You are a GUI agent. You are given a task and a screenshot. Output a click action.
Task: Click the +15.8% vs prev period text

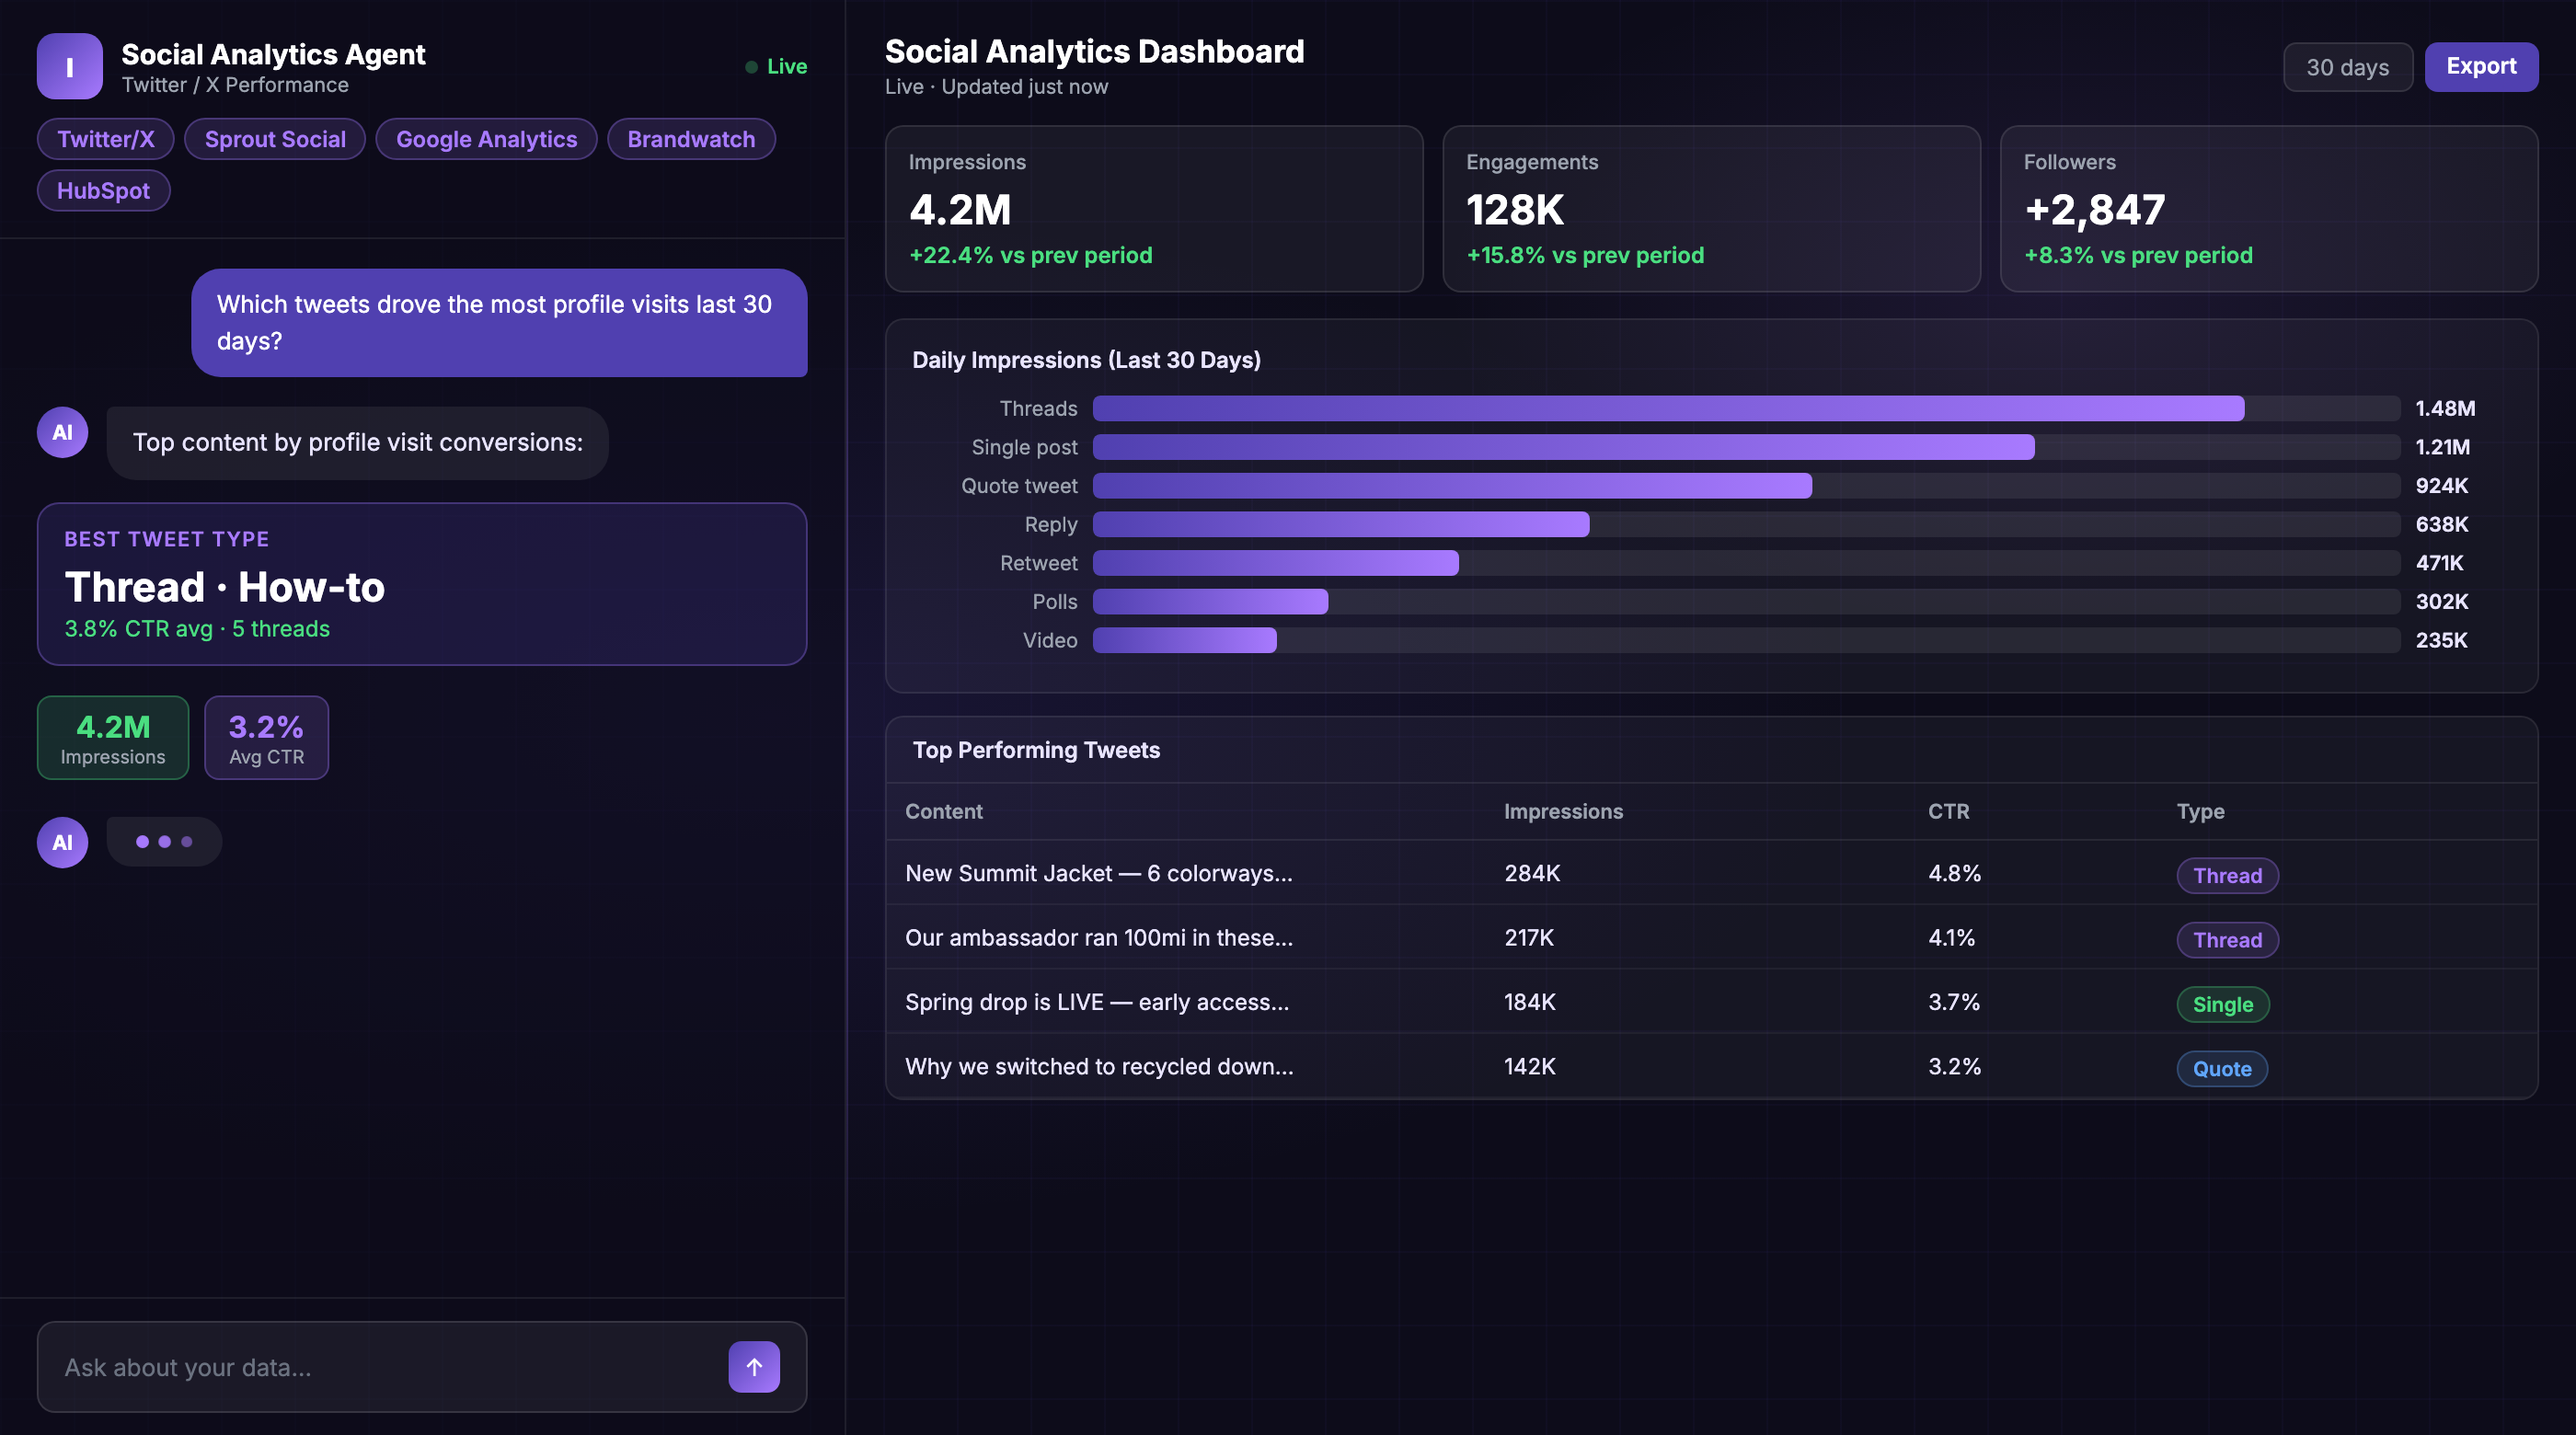pos(1585,255)
